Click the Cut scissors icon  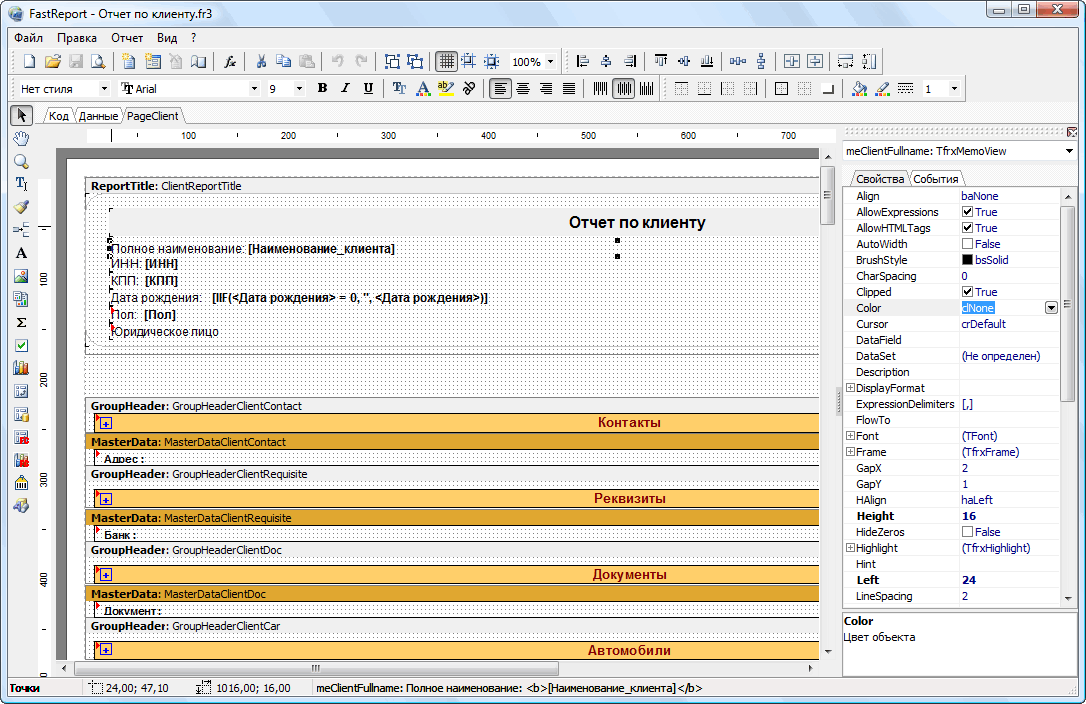click(261, 62)
